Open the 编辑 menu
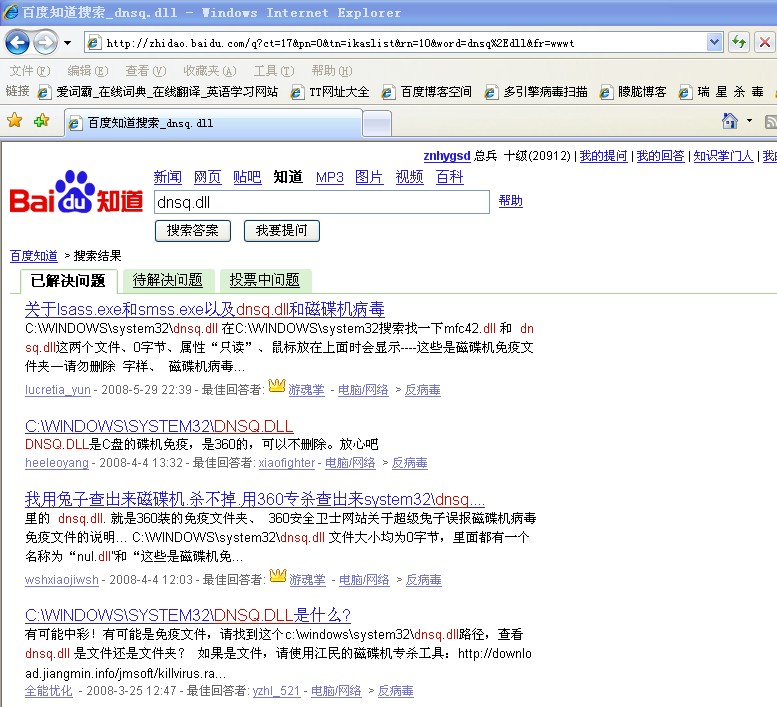This screenshot has width=777, height=707. [x=88, y=71]
